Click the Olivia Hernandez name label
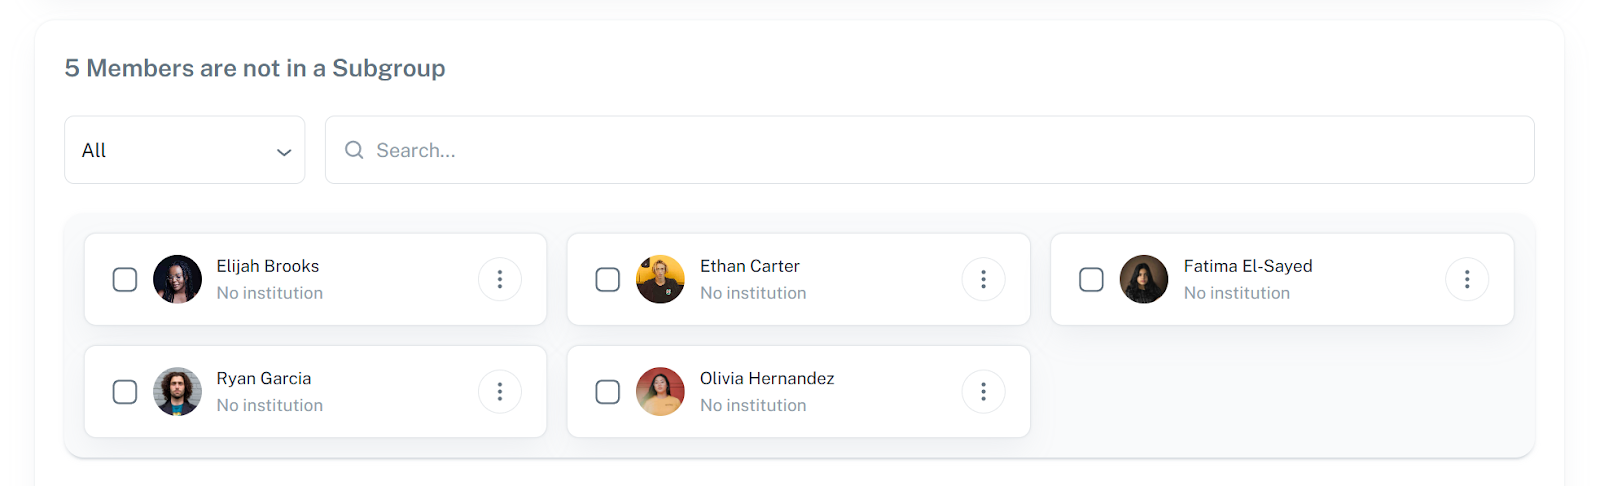 point(767,379)
